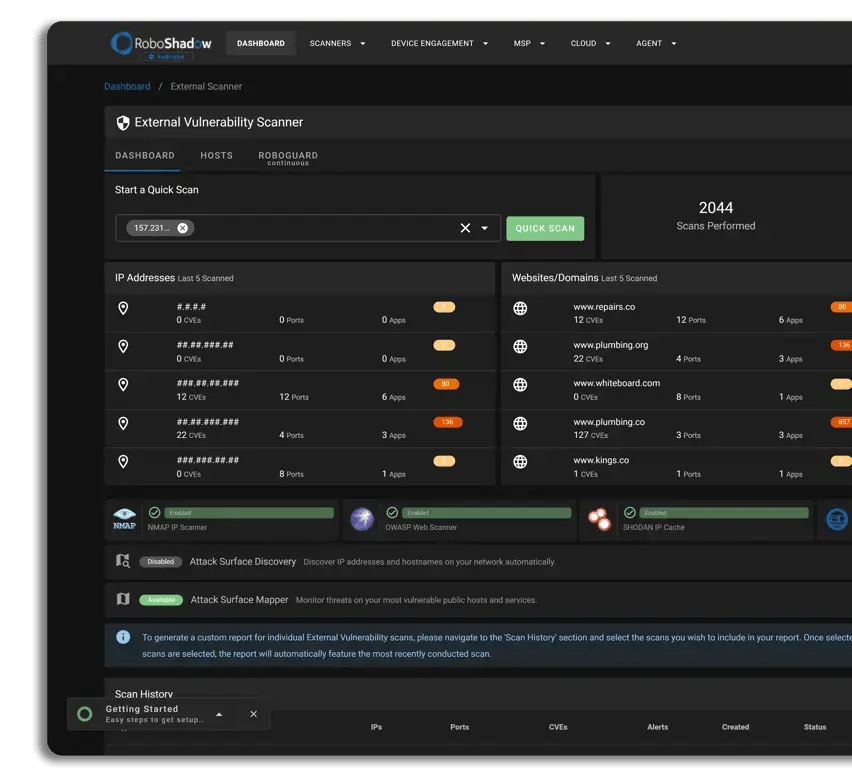Click the globe icon beside www.repairs.co
852x779 pixels.
[520, 309]
